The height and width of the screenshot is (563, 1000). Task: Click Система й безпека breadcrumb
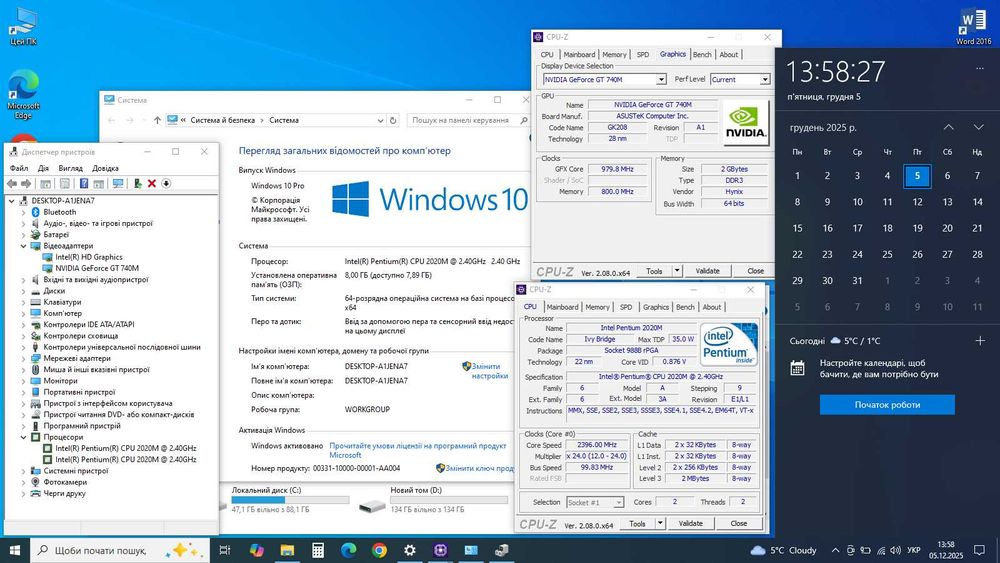pyautogui.click(x=223, y=120)
